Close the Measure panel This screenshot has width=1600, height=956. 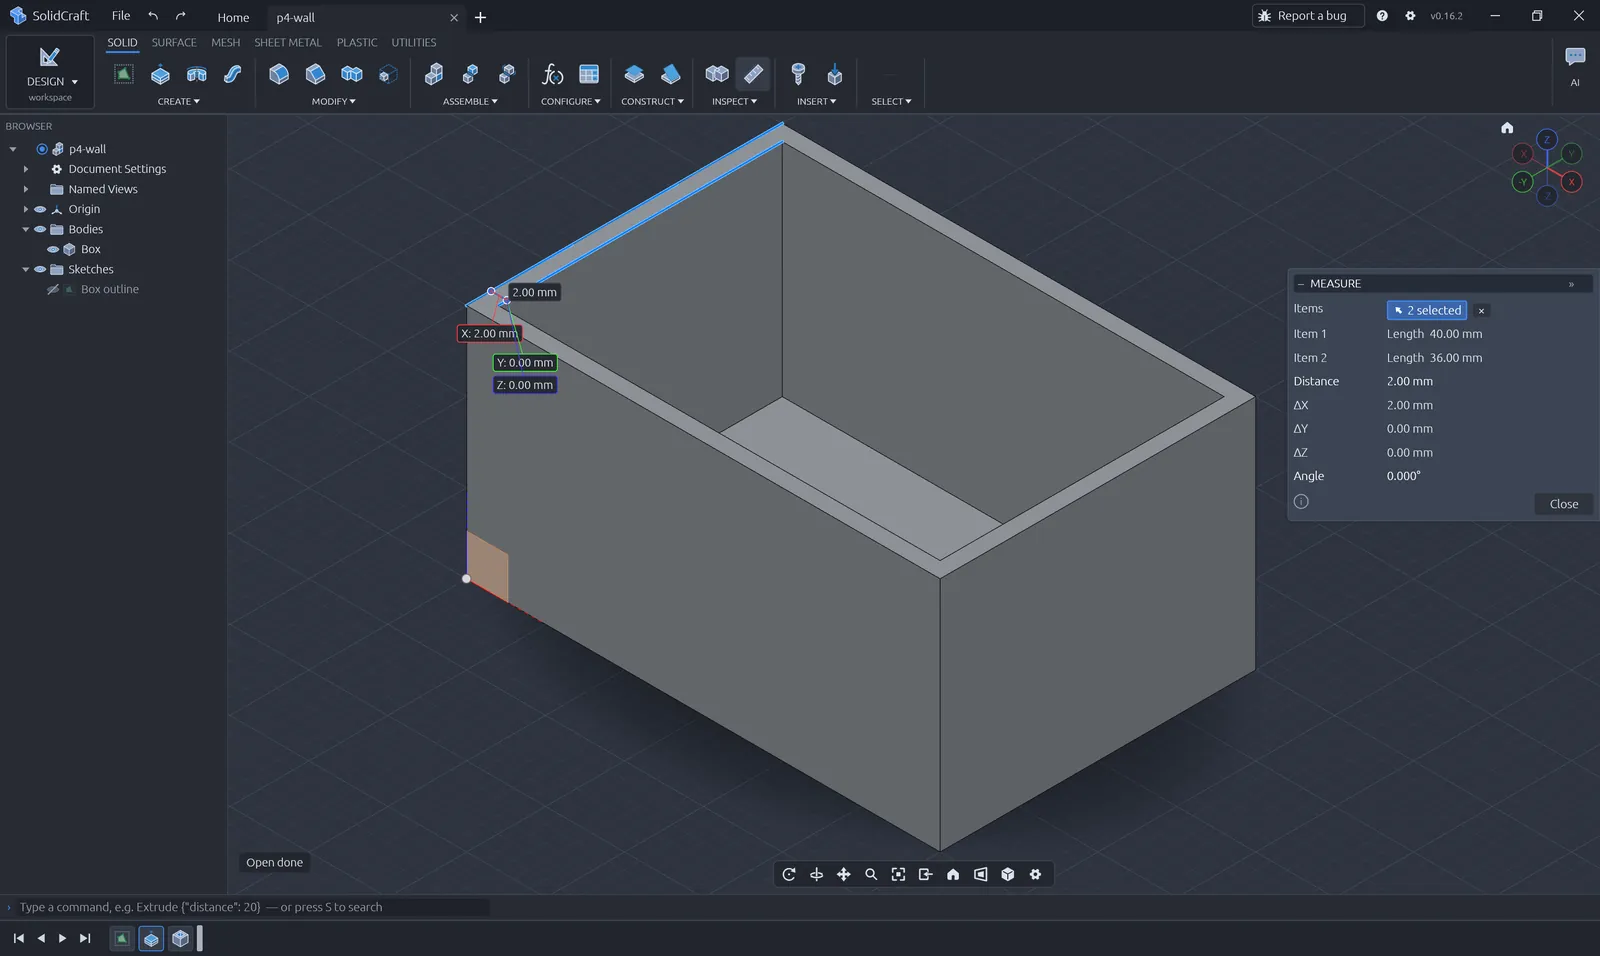(x=1564, y=504)
